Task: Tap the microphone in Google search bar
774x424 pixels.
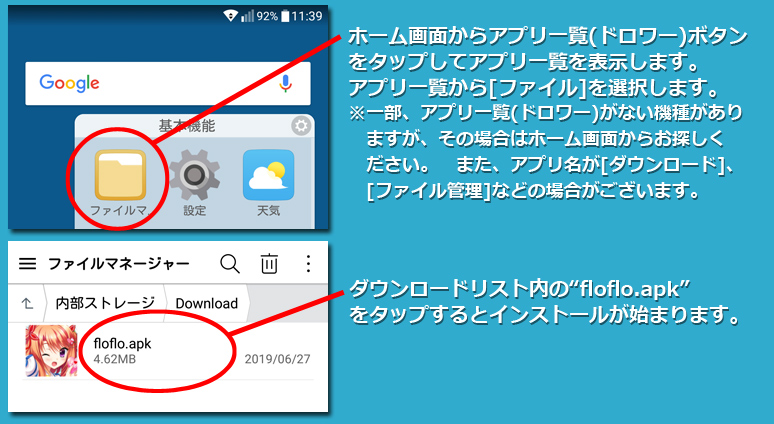Action: 285,83
